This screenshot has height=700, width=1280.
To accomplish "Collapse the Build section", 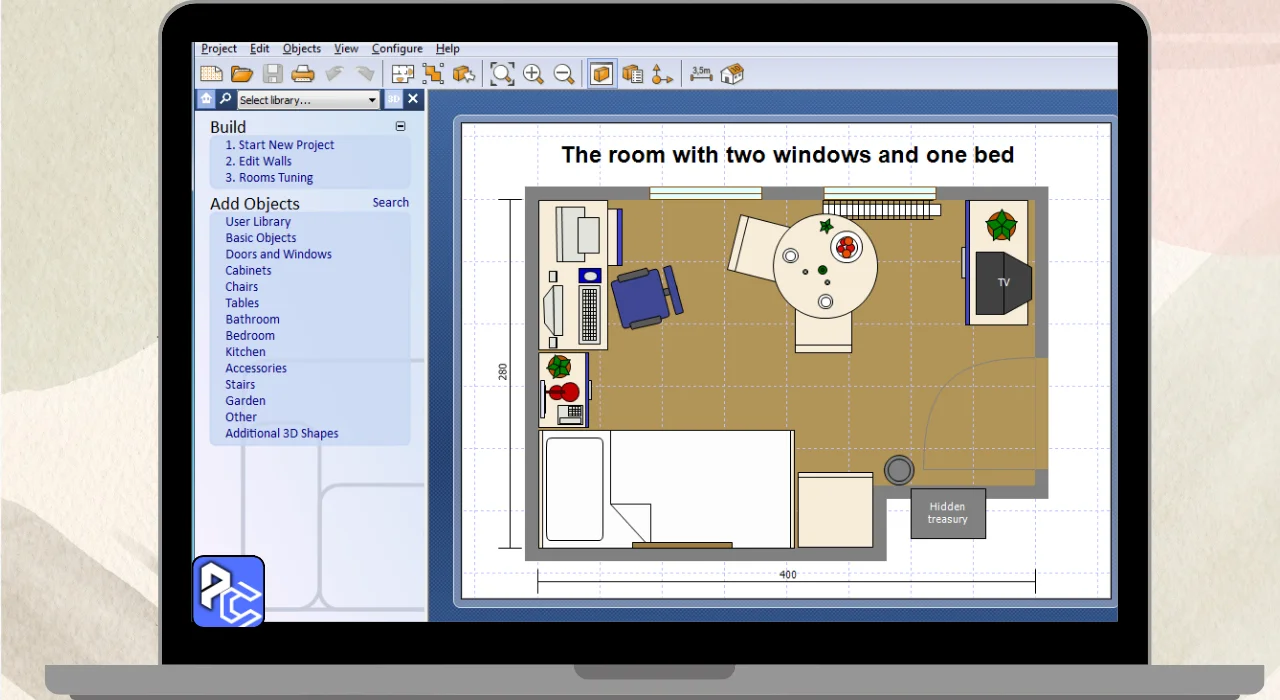I will coord(401,126).
